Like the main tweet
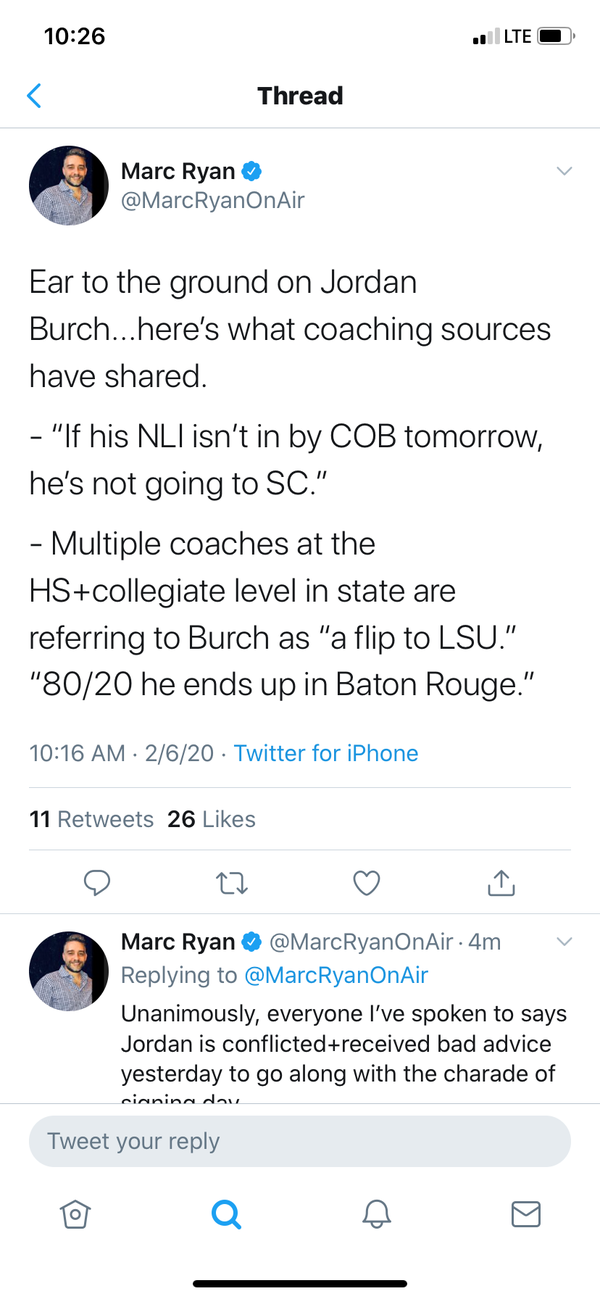 [367, 882]
